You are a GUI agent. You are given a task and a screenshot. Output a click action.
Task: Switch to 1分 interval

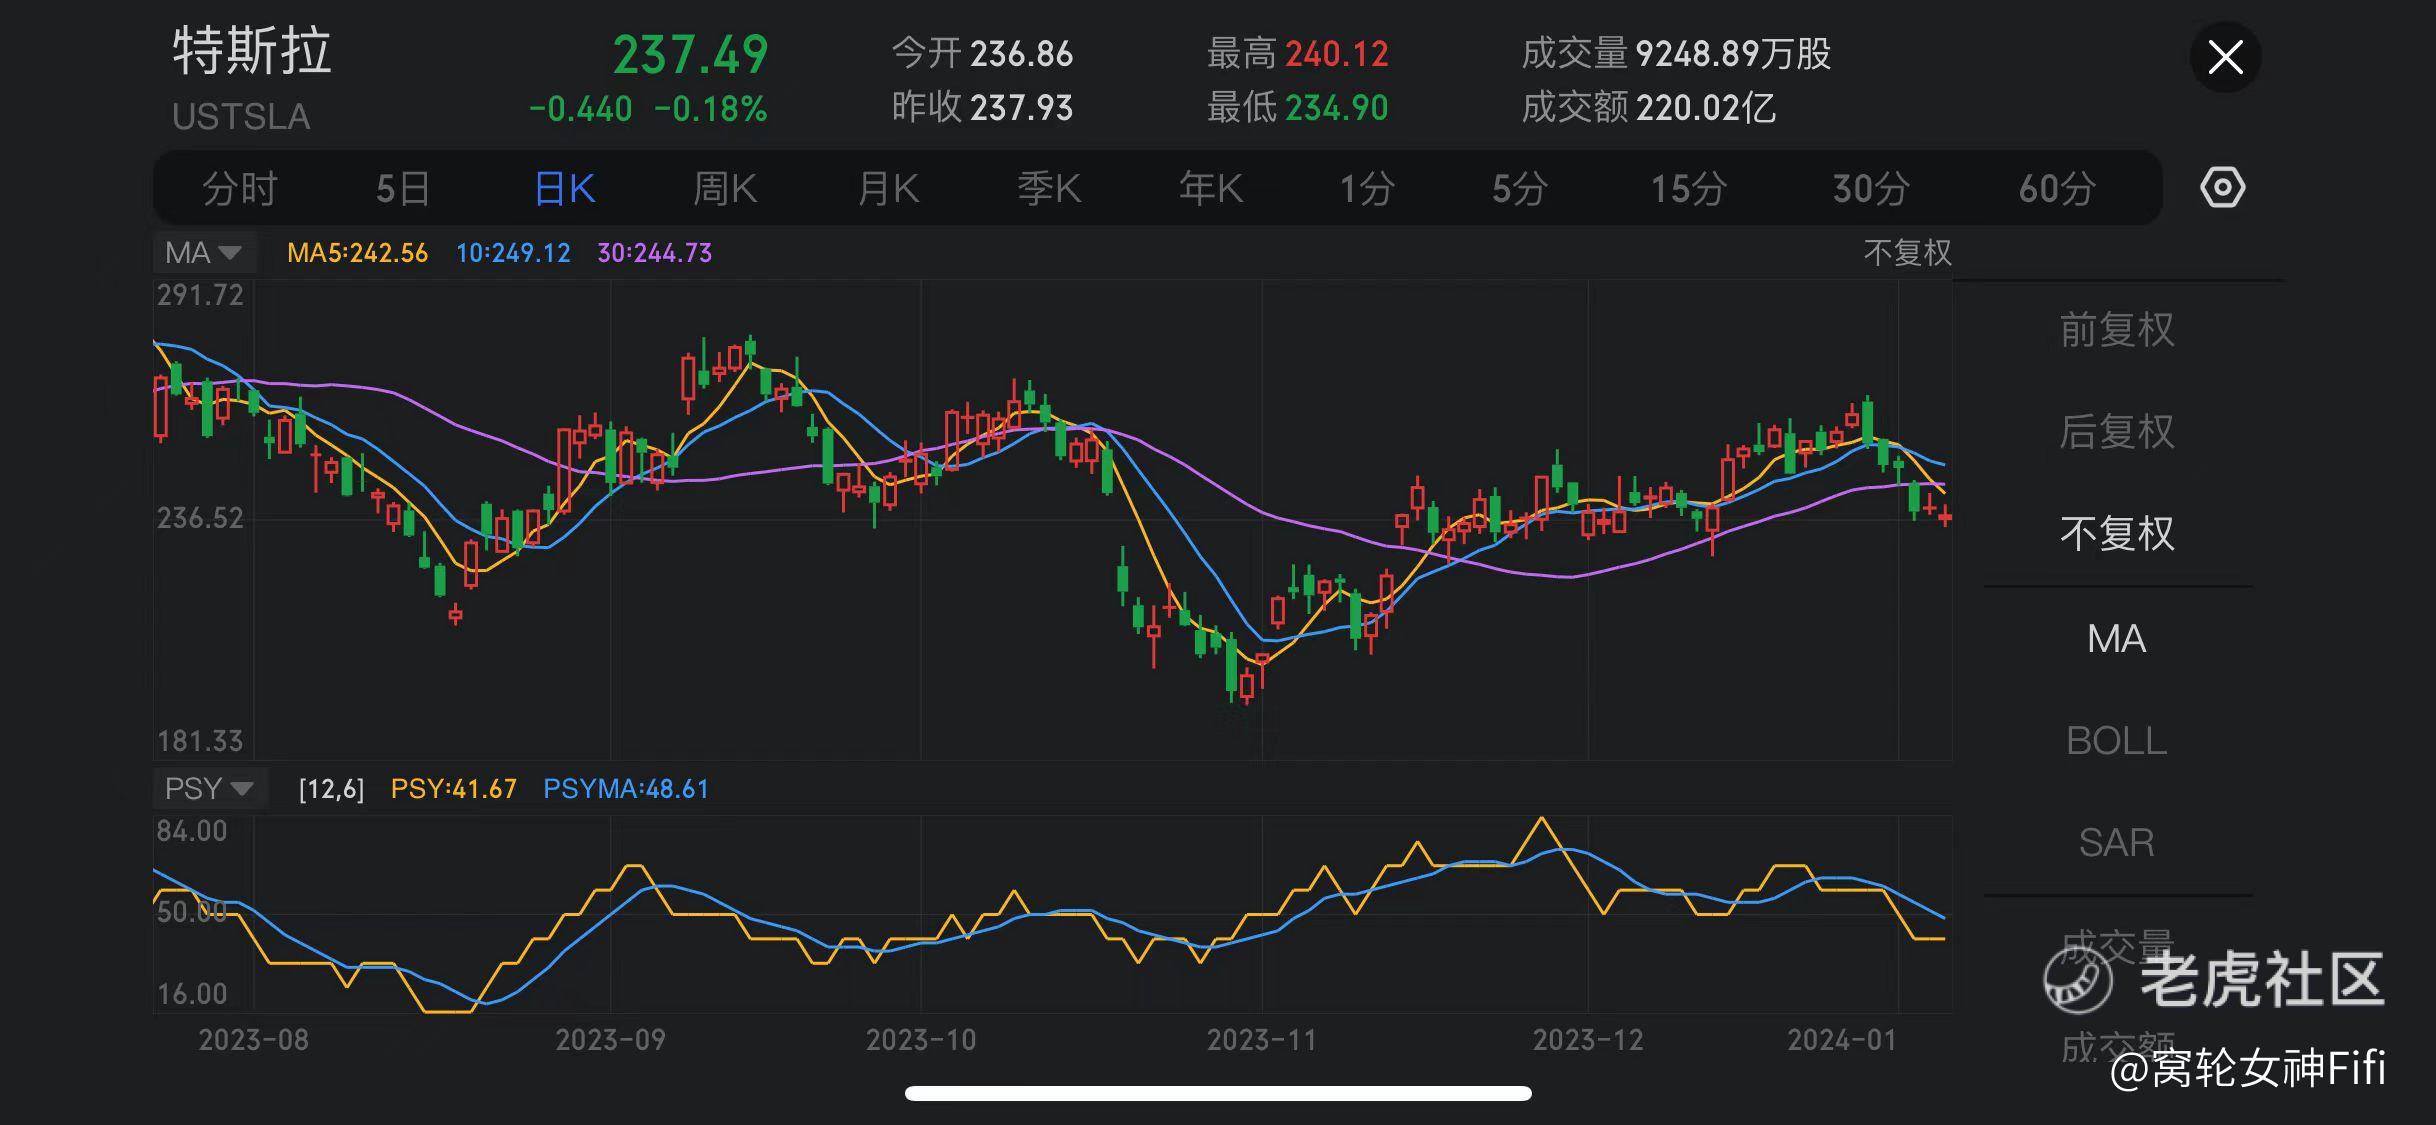pos(1366,188)
